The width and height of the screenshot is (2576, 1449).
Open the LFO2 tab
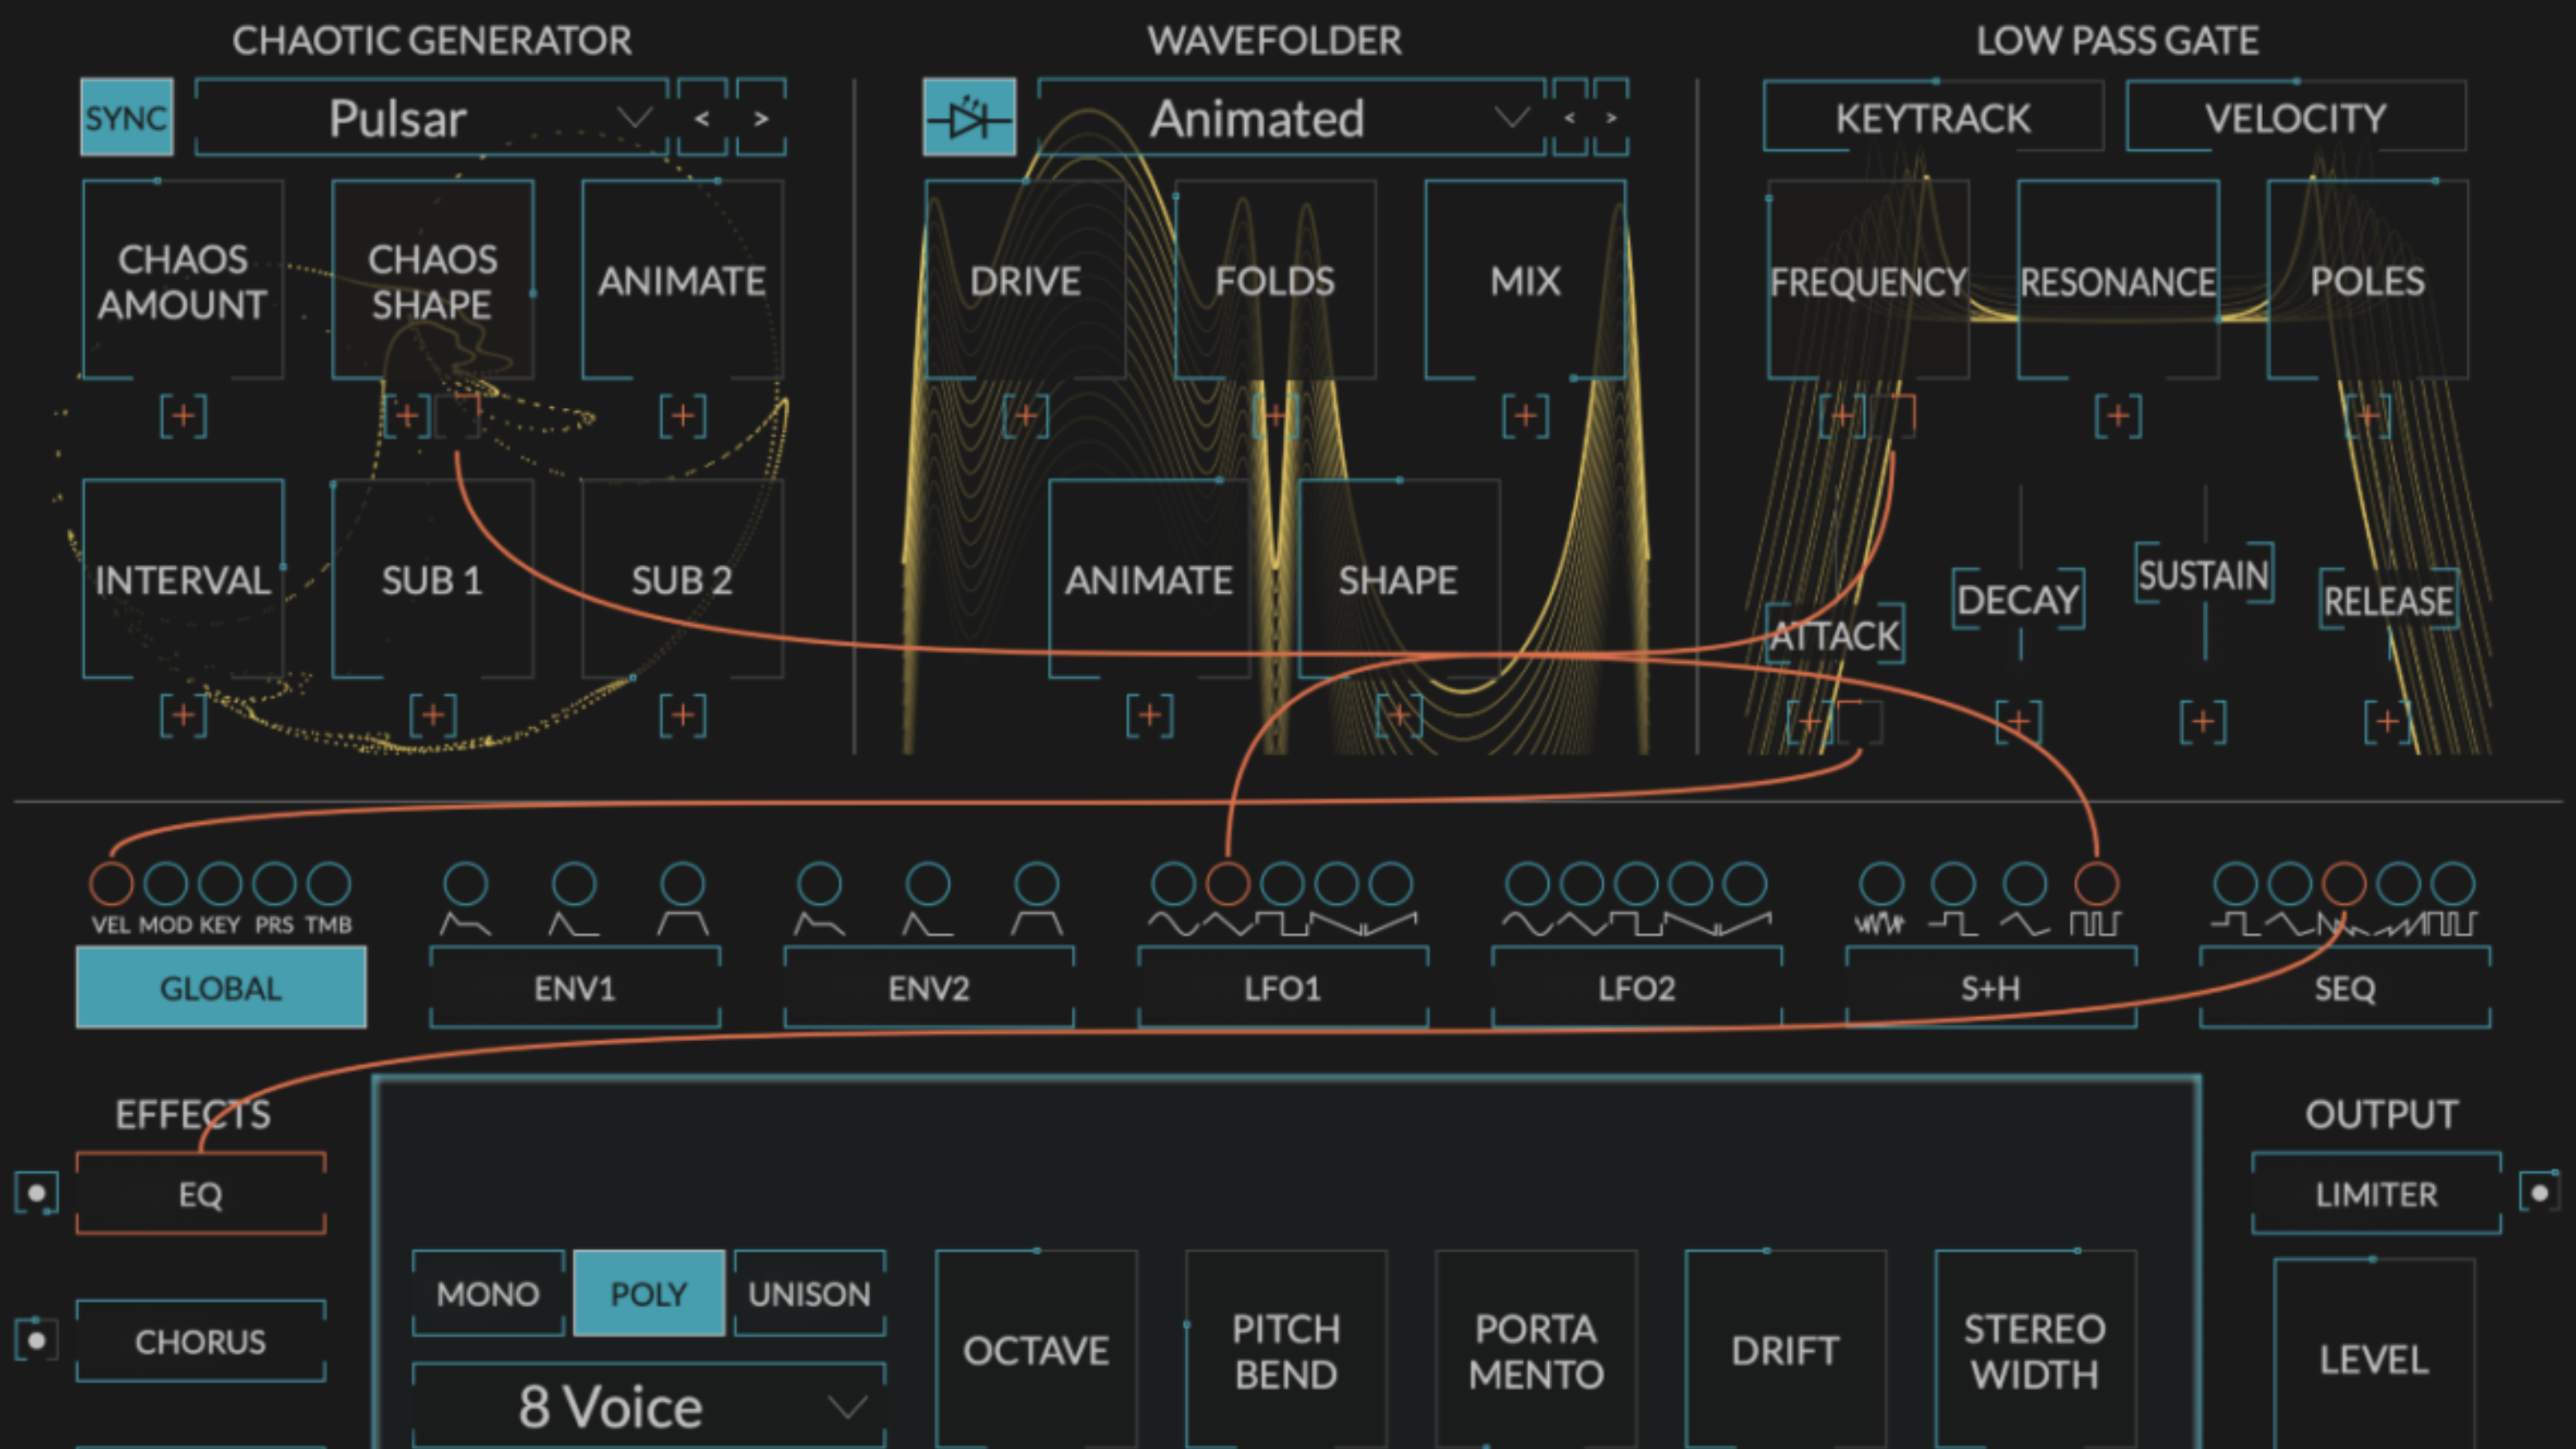[x=1637, y=988]
